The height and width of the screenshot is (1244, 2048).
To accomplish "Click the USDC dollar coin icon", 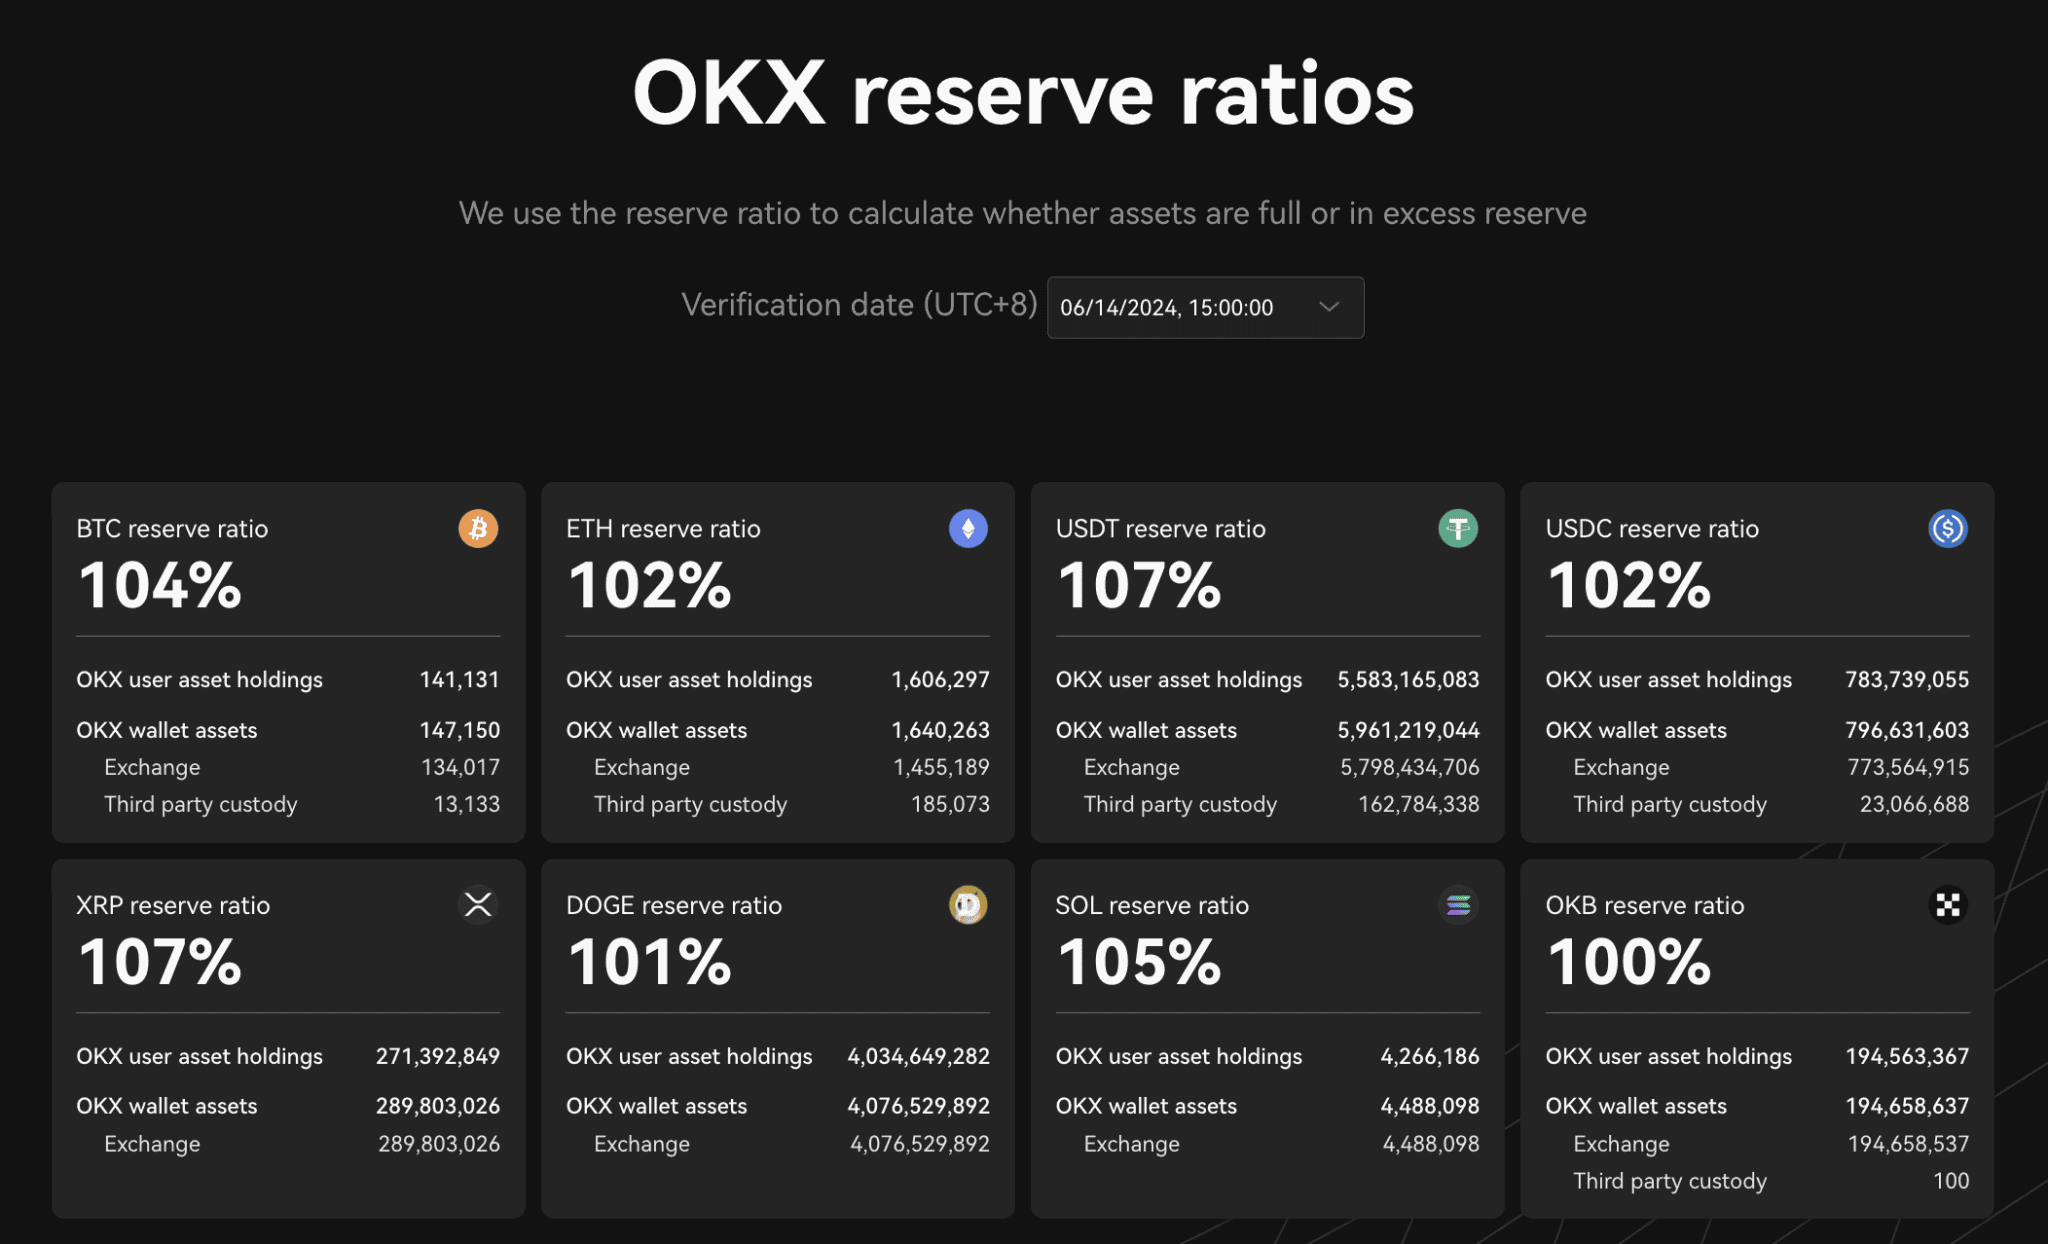I will [x=1947, y=528].
